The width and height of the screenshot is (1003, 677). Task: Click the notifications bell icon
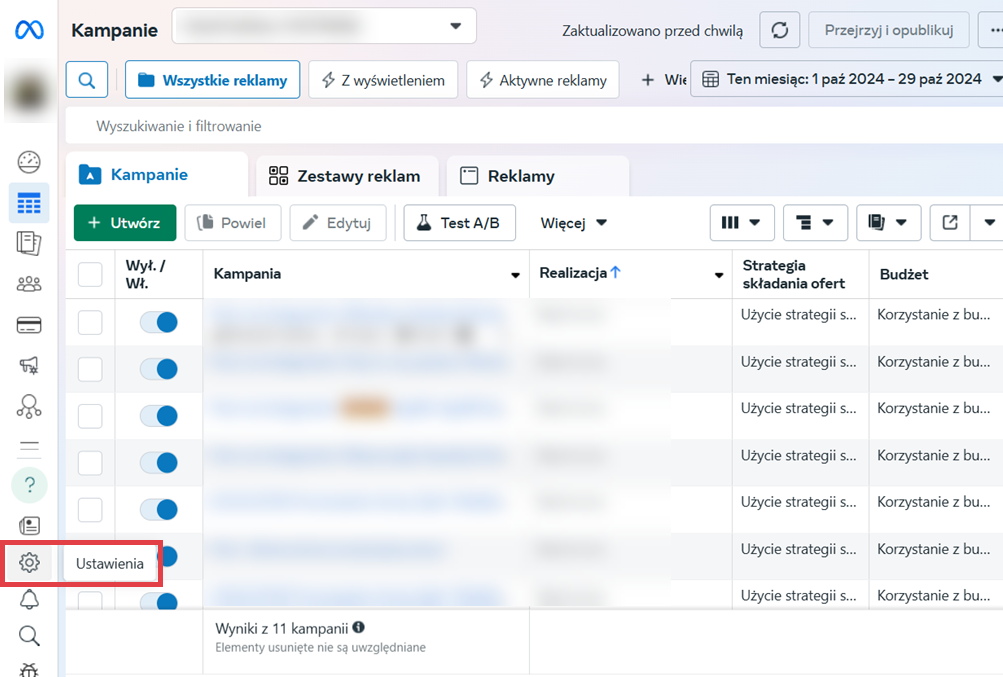[29, 599]
